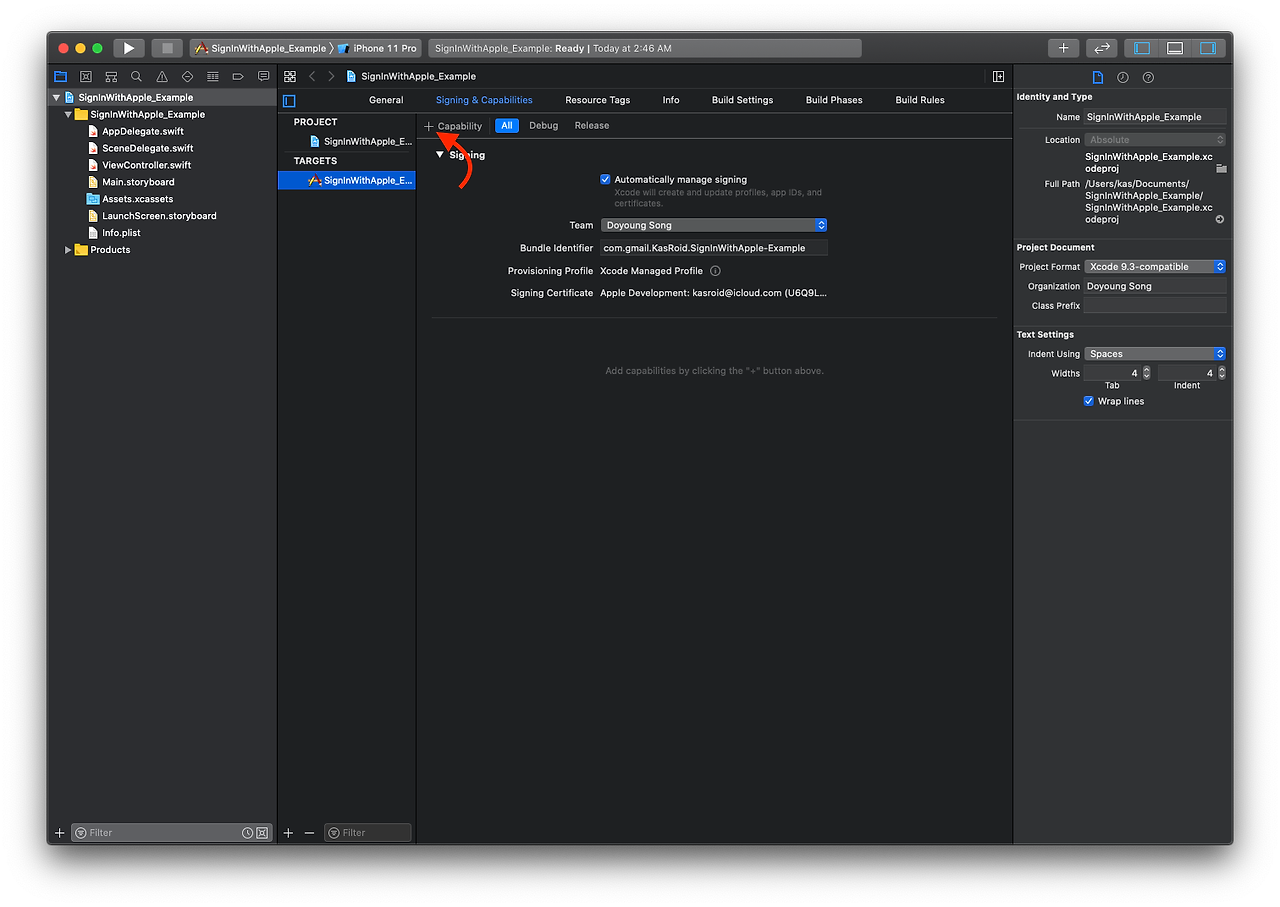Switch to the Build Settings tab

[742, 100]
